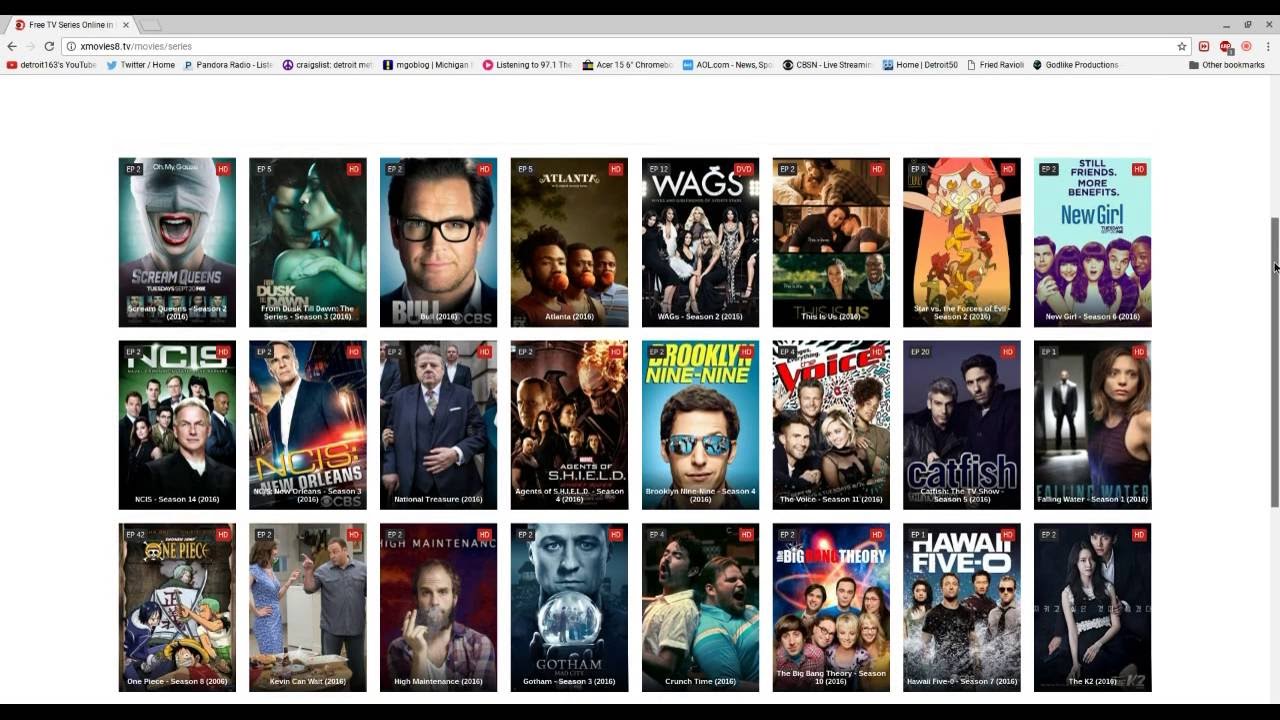The height and width of the screenshot is (720, 1280).
Task: Open the Home | Detroit50 bookmark
Action: [x=920, y=65]
